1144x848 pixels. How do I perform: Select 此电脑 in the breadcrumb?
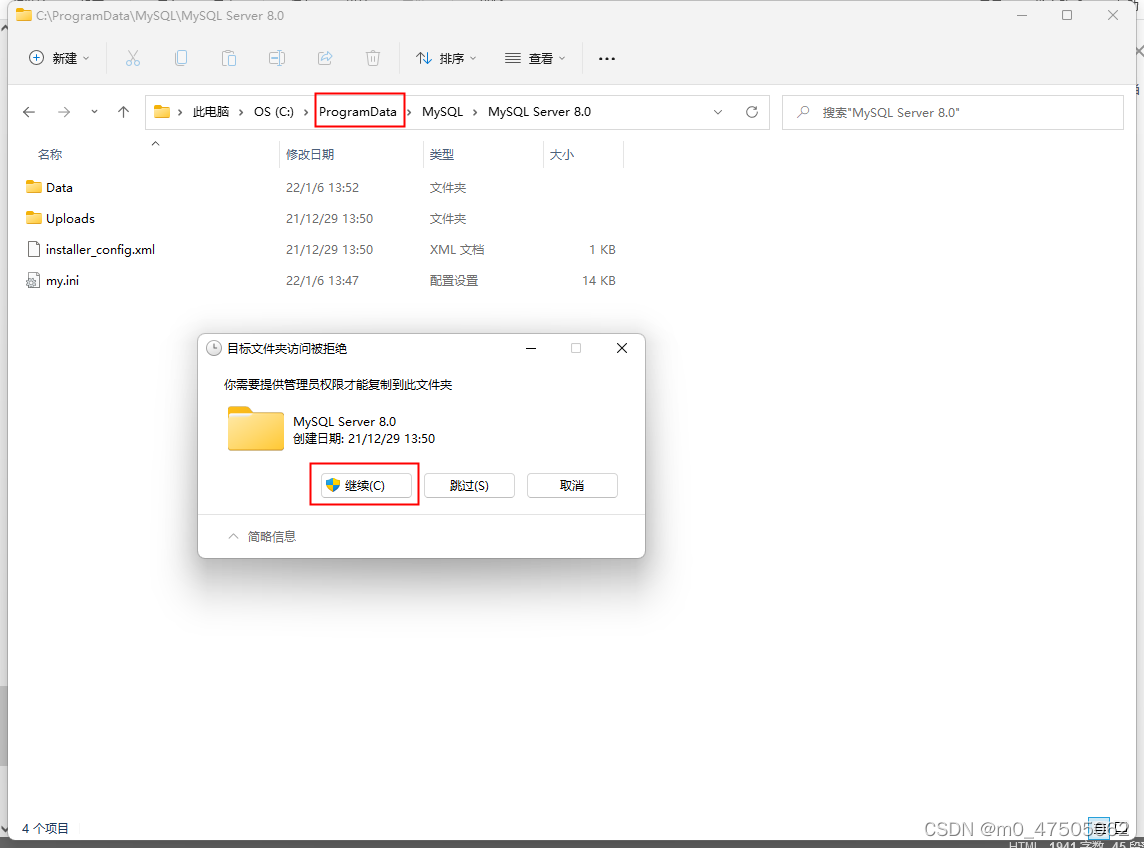coord(211,112)
